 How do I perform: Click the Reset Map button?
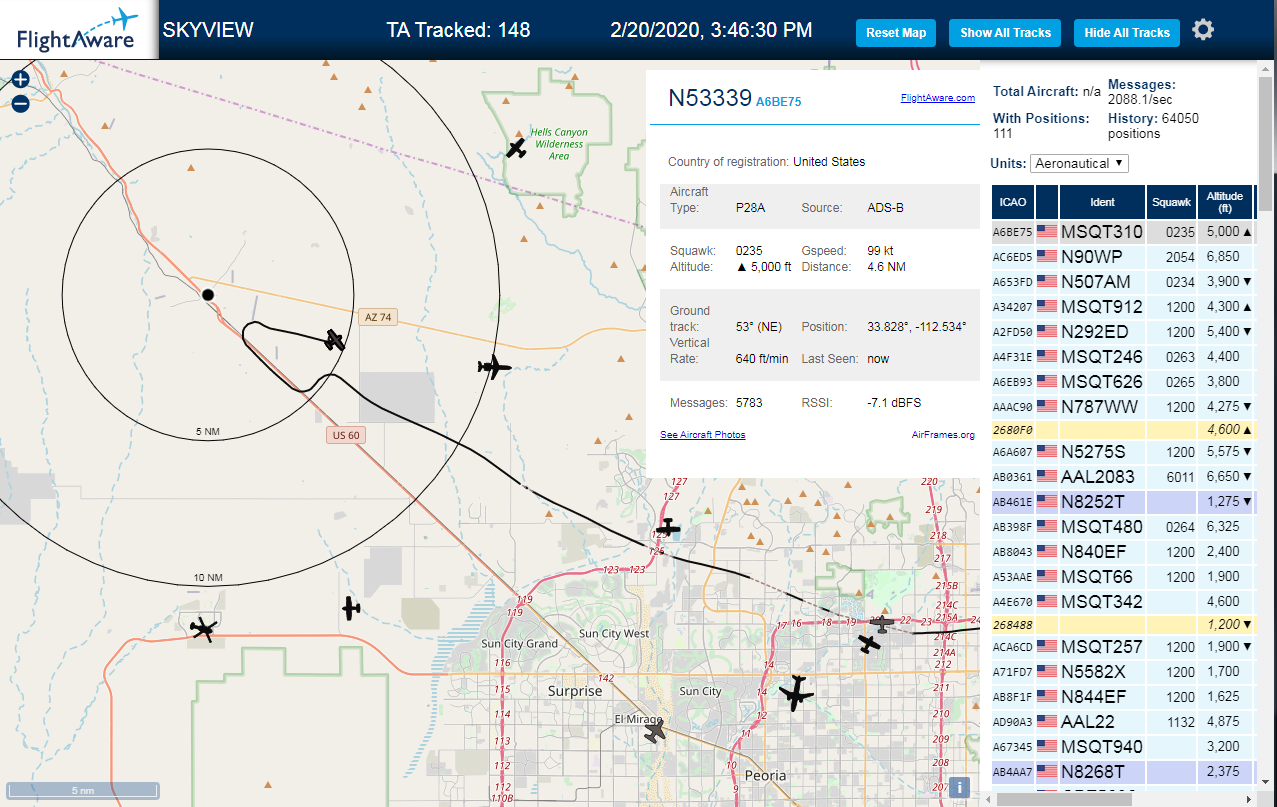point(896,33)
